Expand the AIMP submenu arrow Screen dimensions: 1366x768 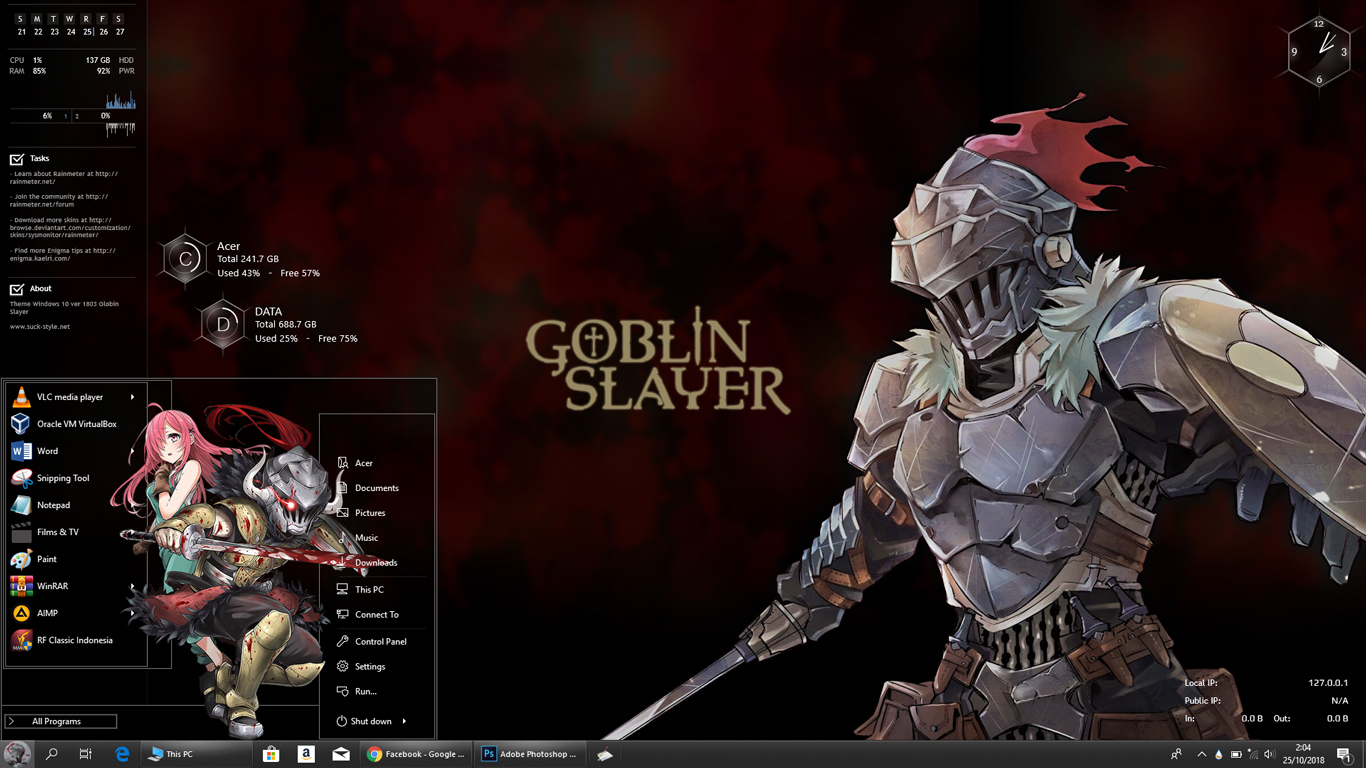click(x=132, y=613)
